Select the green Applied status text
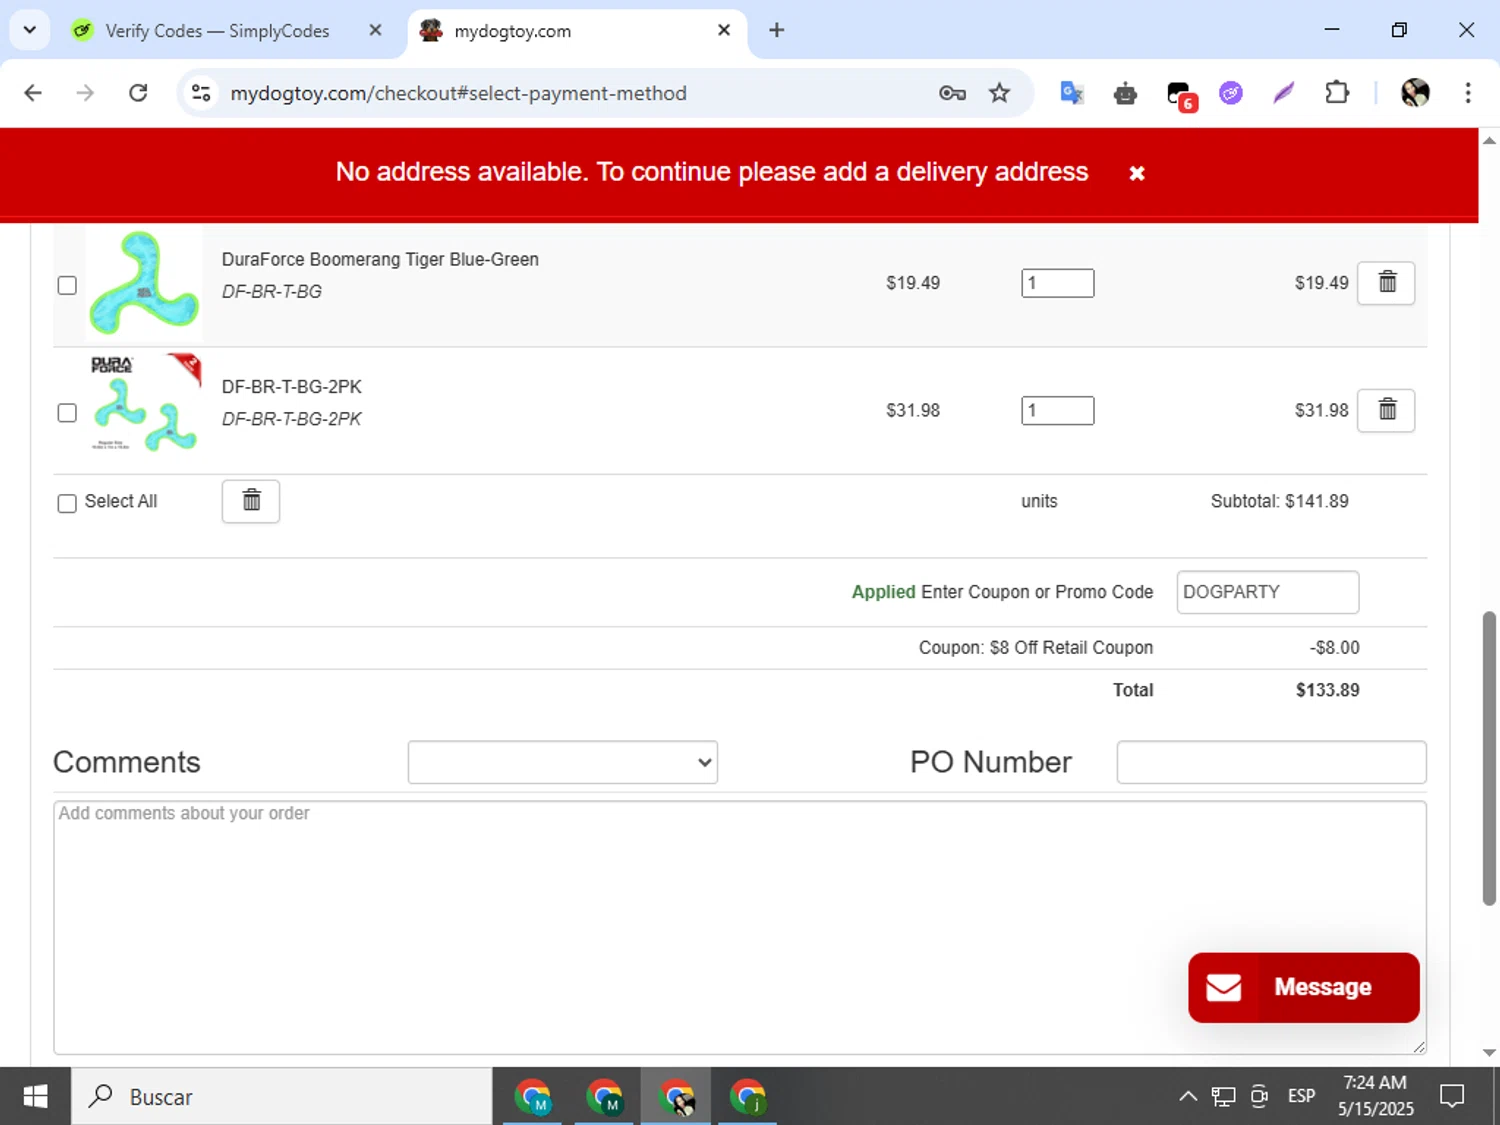This screenshot has height=1125, width=1500. point(883,592)
